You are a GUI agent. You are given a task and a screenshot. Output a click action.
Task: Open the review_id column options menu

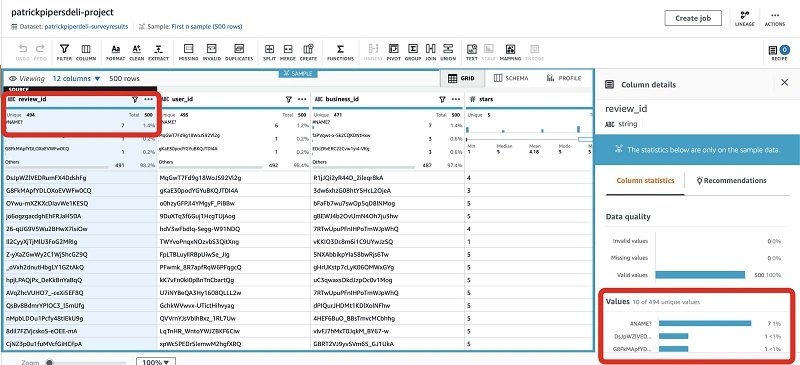[149, 100]
